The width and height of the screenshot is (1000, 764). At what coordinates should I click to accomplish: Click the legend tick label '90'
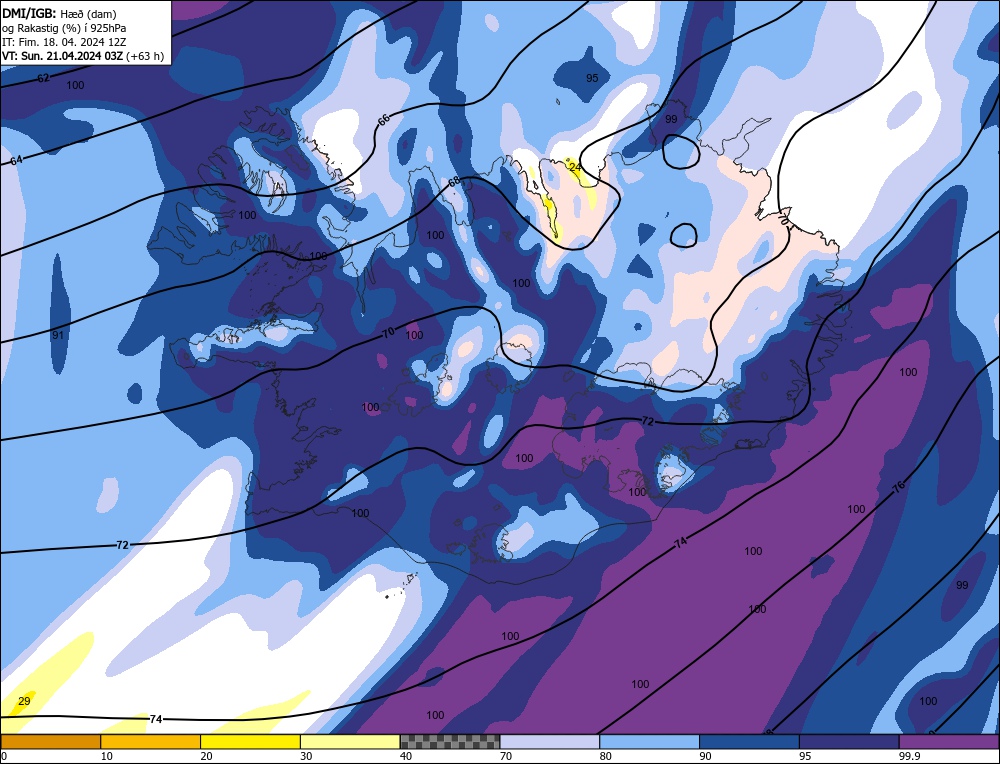point(705,756)
